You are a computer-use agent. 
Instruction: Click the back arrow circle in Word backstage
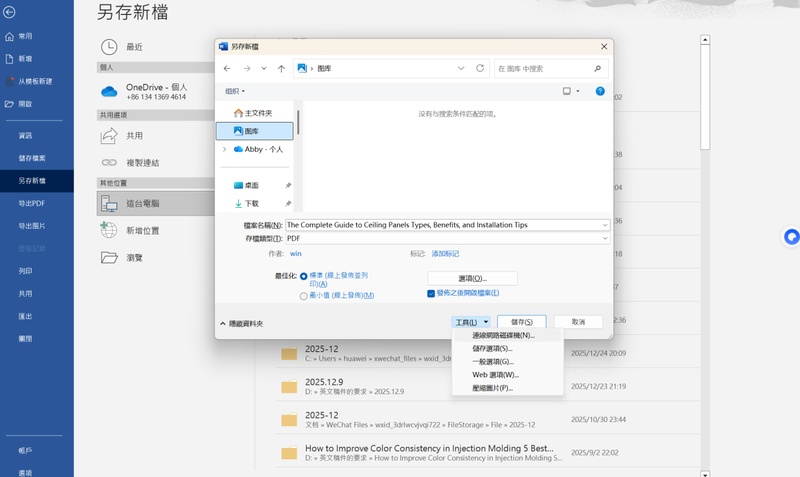click(x=9, y=12)
